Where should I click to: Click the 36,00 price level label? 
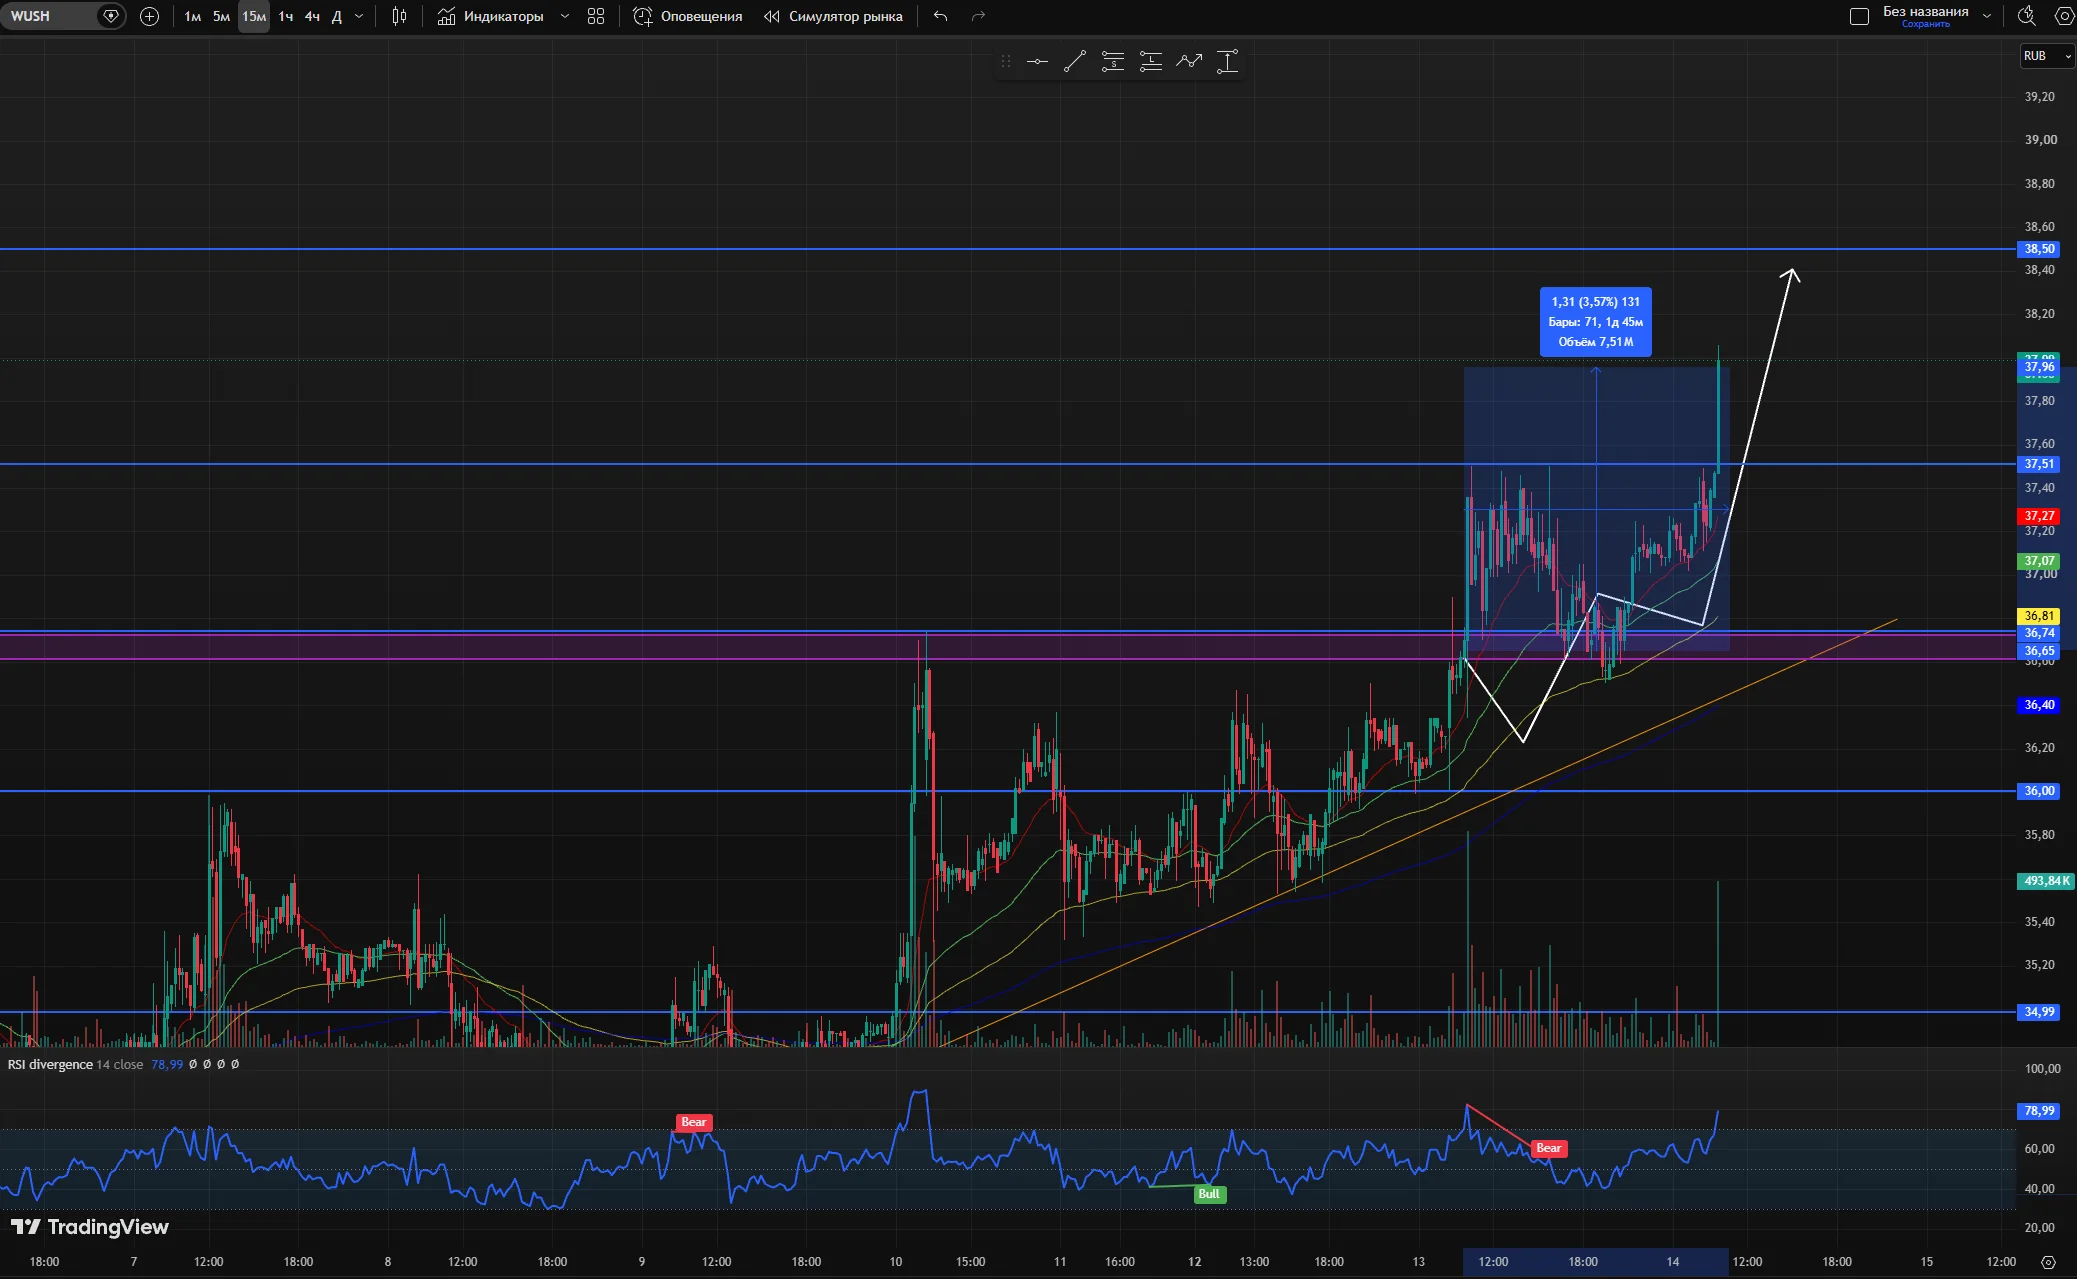[x=2039, y=791]
